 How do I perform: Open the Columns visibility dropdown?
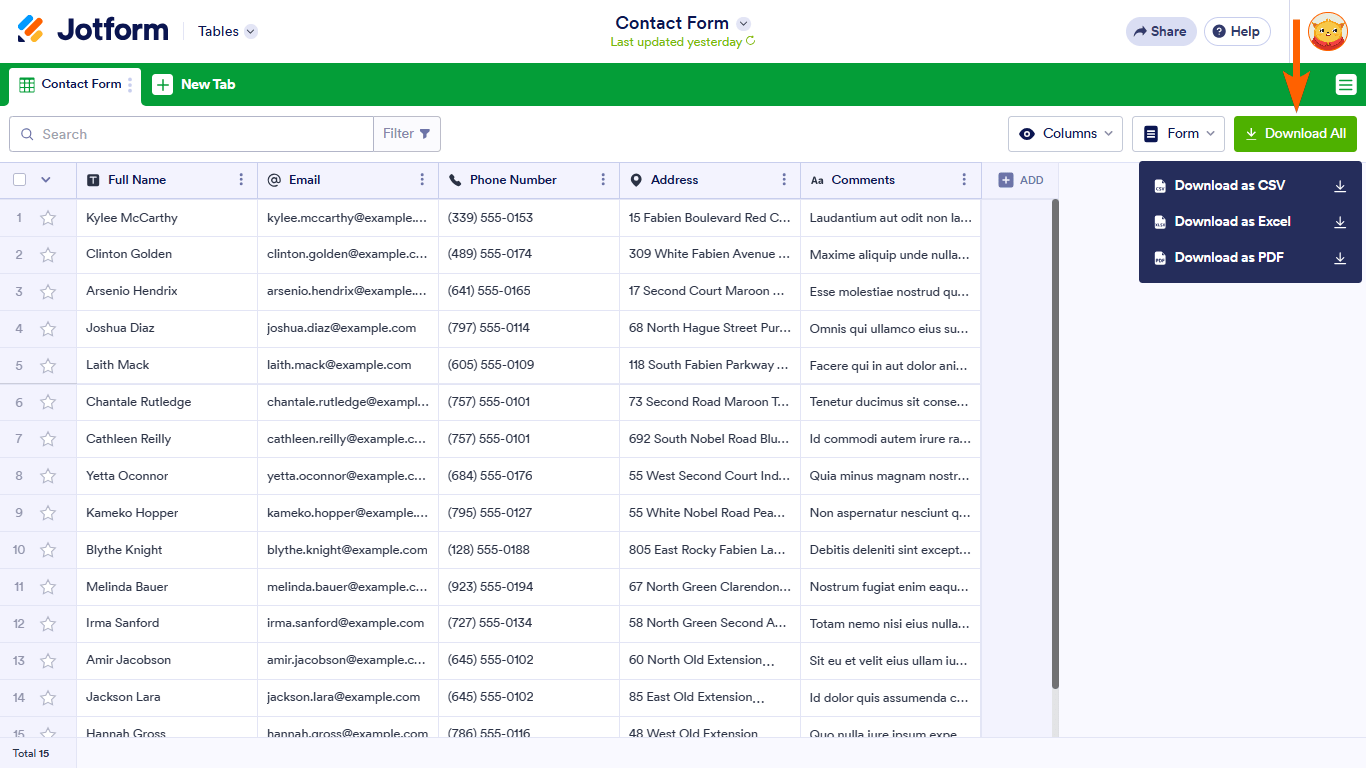1065,134
